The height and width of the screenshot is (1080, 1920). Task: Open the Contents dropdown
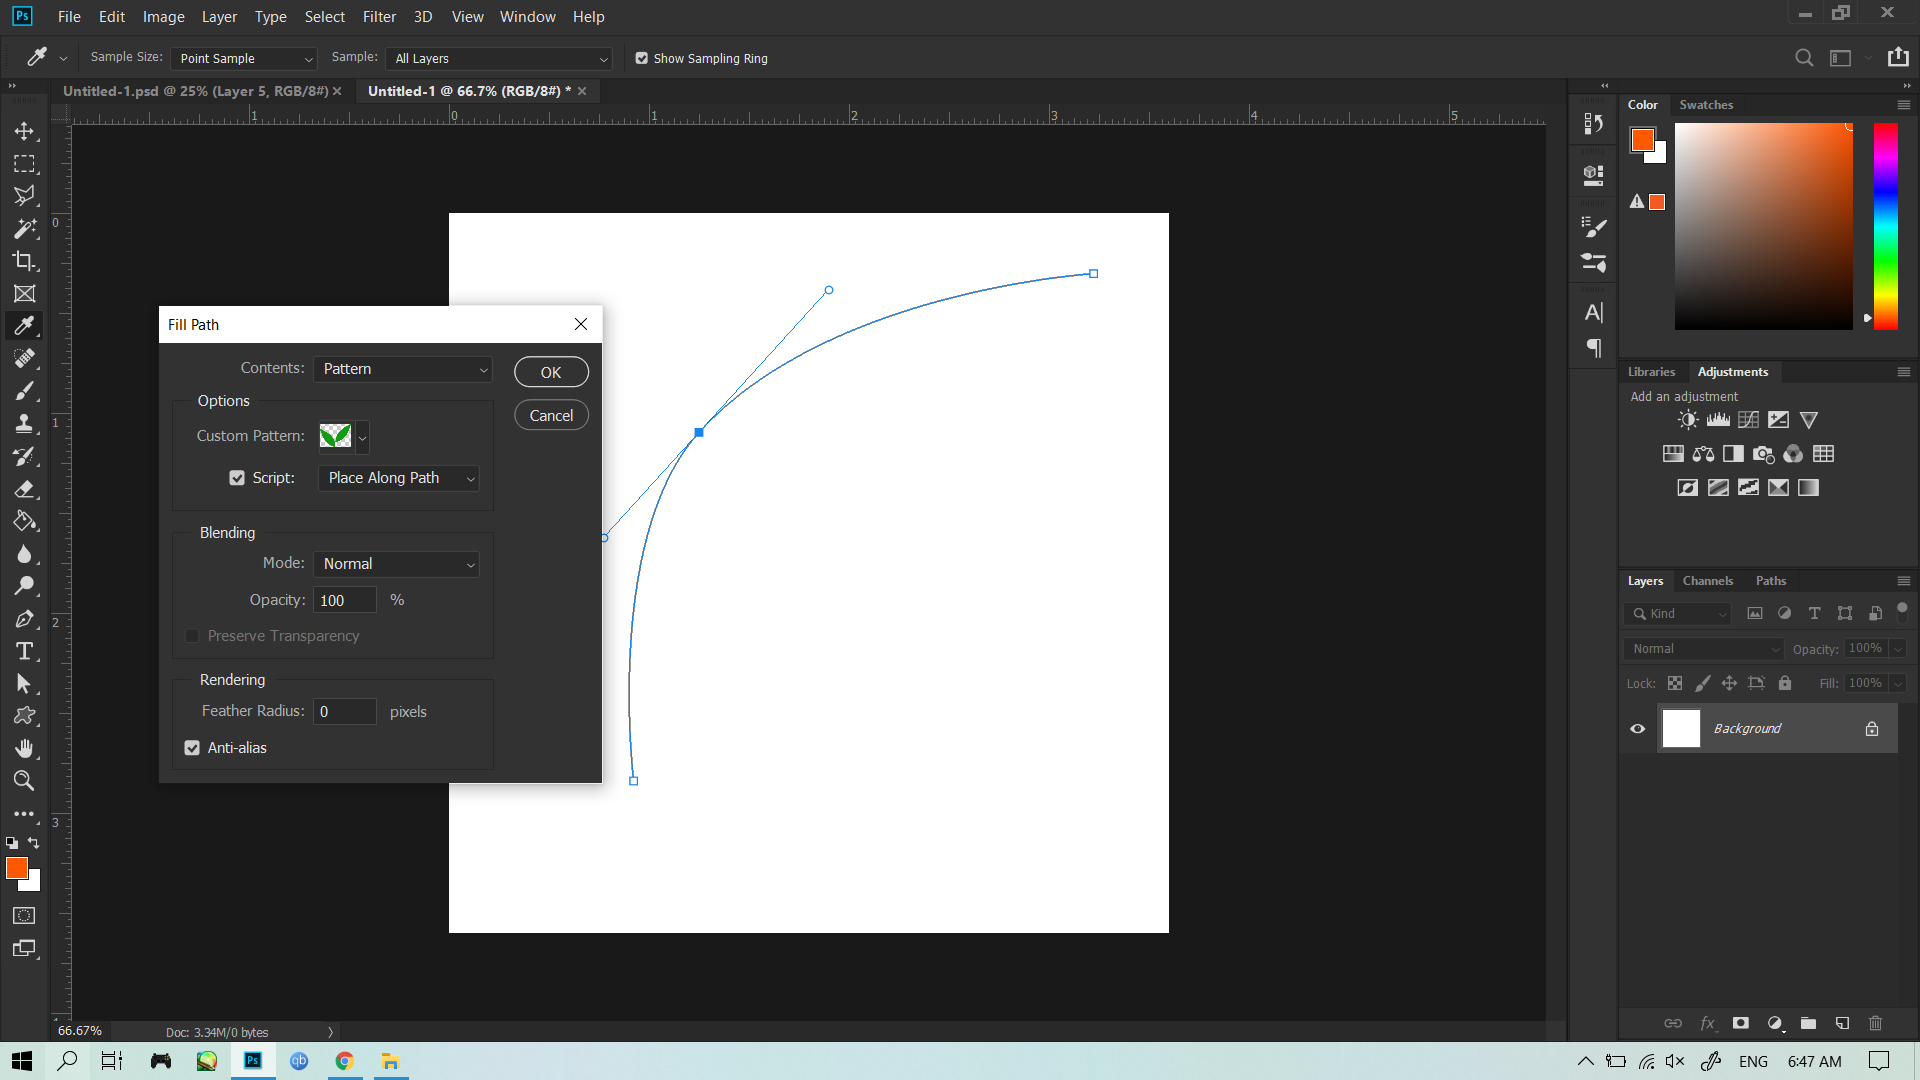(x=403, y=369)
